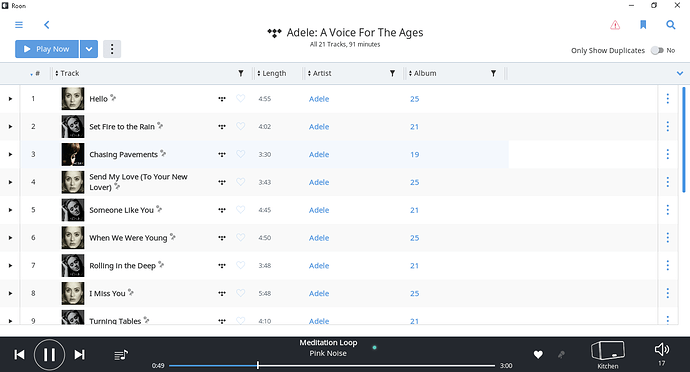
Task: Open the hamburger navigation menu
Action: point(19,25)
